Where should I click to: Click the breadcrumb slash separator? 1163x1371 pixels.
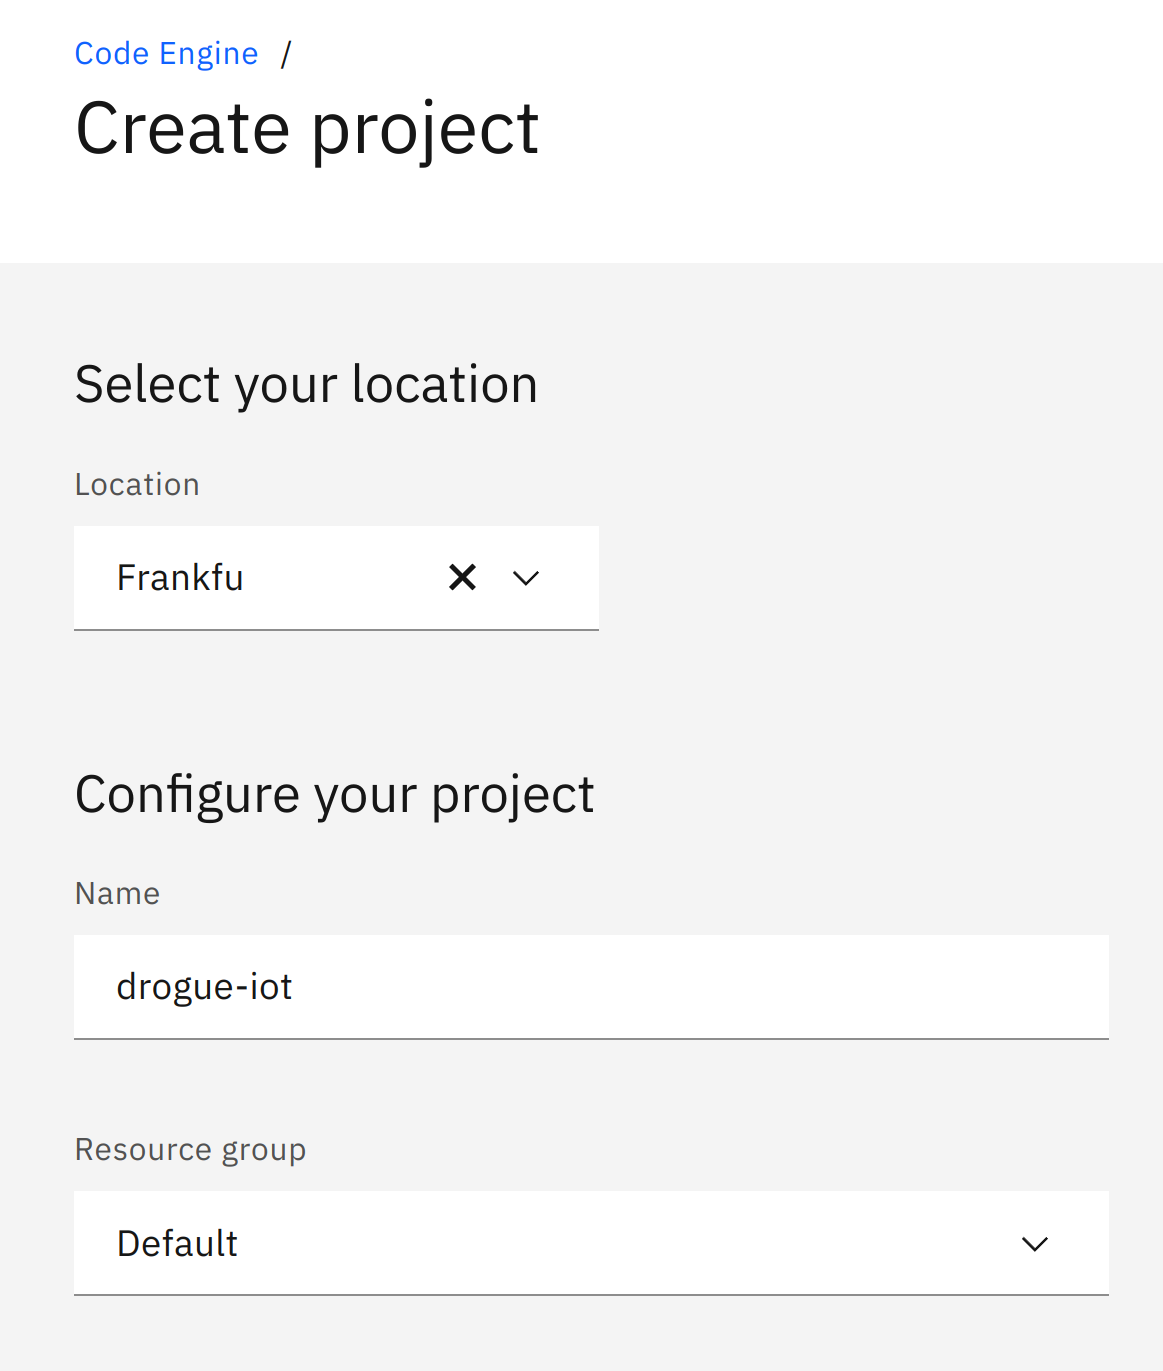(286, 54)
